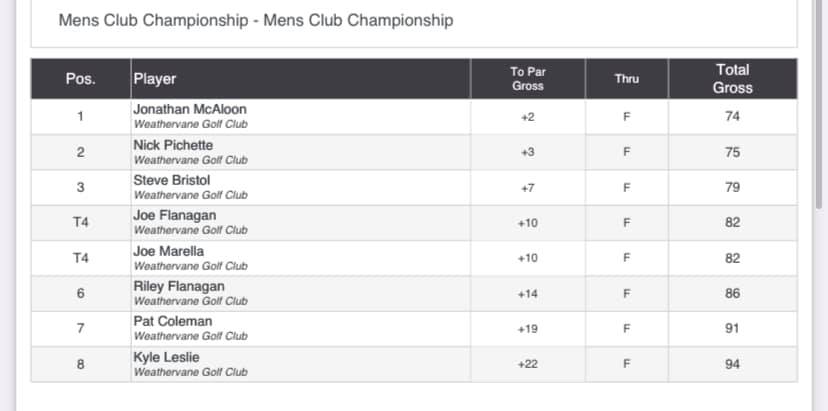Sort by the Pos. column header
Image resolution: width=828 pixels, height=411 pixels.
coord(81,79)
